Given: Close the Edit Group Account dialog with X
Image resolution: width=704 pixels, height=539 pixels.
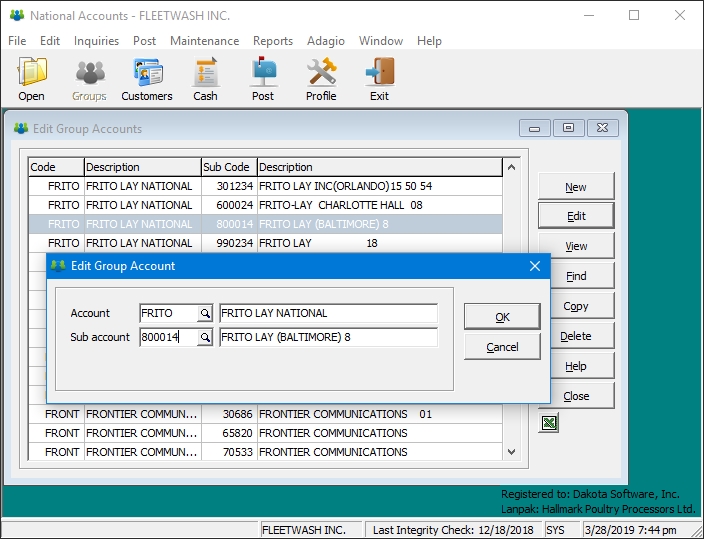Looking at the screenshot, I should [535, 266].
